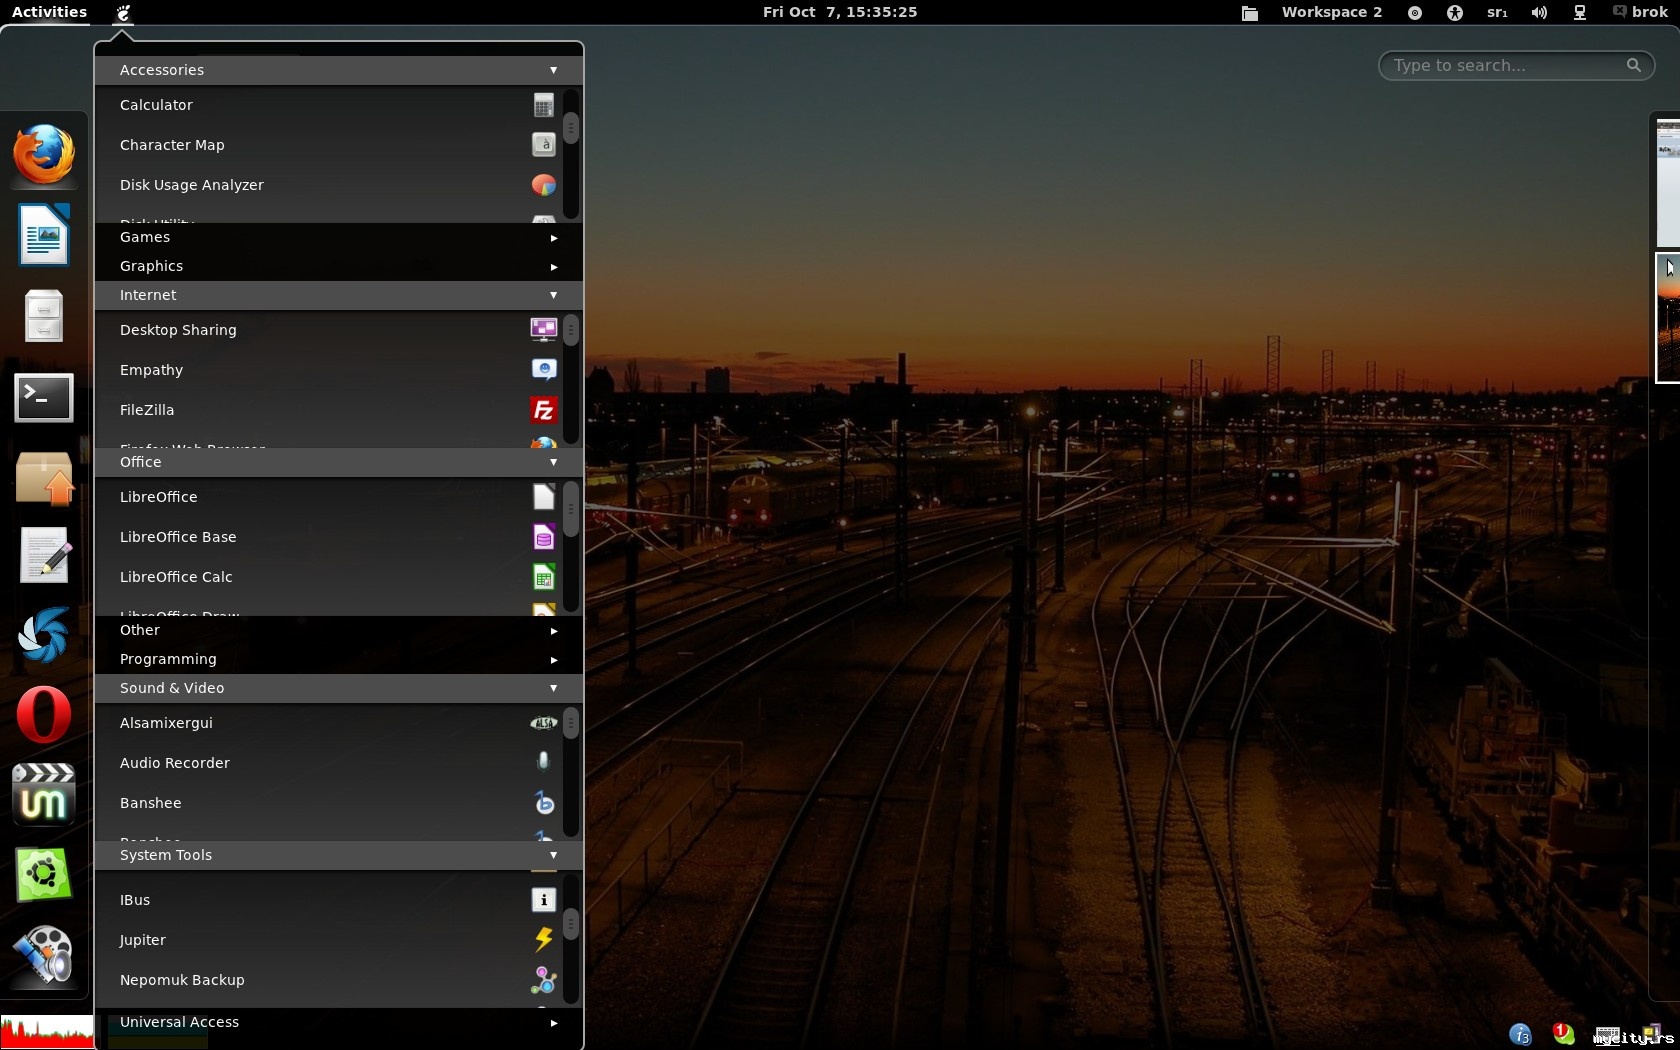This screenshot has width=1680, height=1050.
Task: Open the volume speaker indicator
Action: pos(1539,13)
